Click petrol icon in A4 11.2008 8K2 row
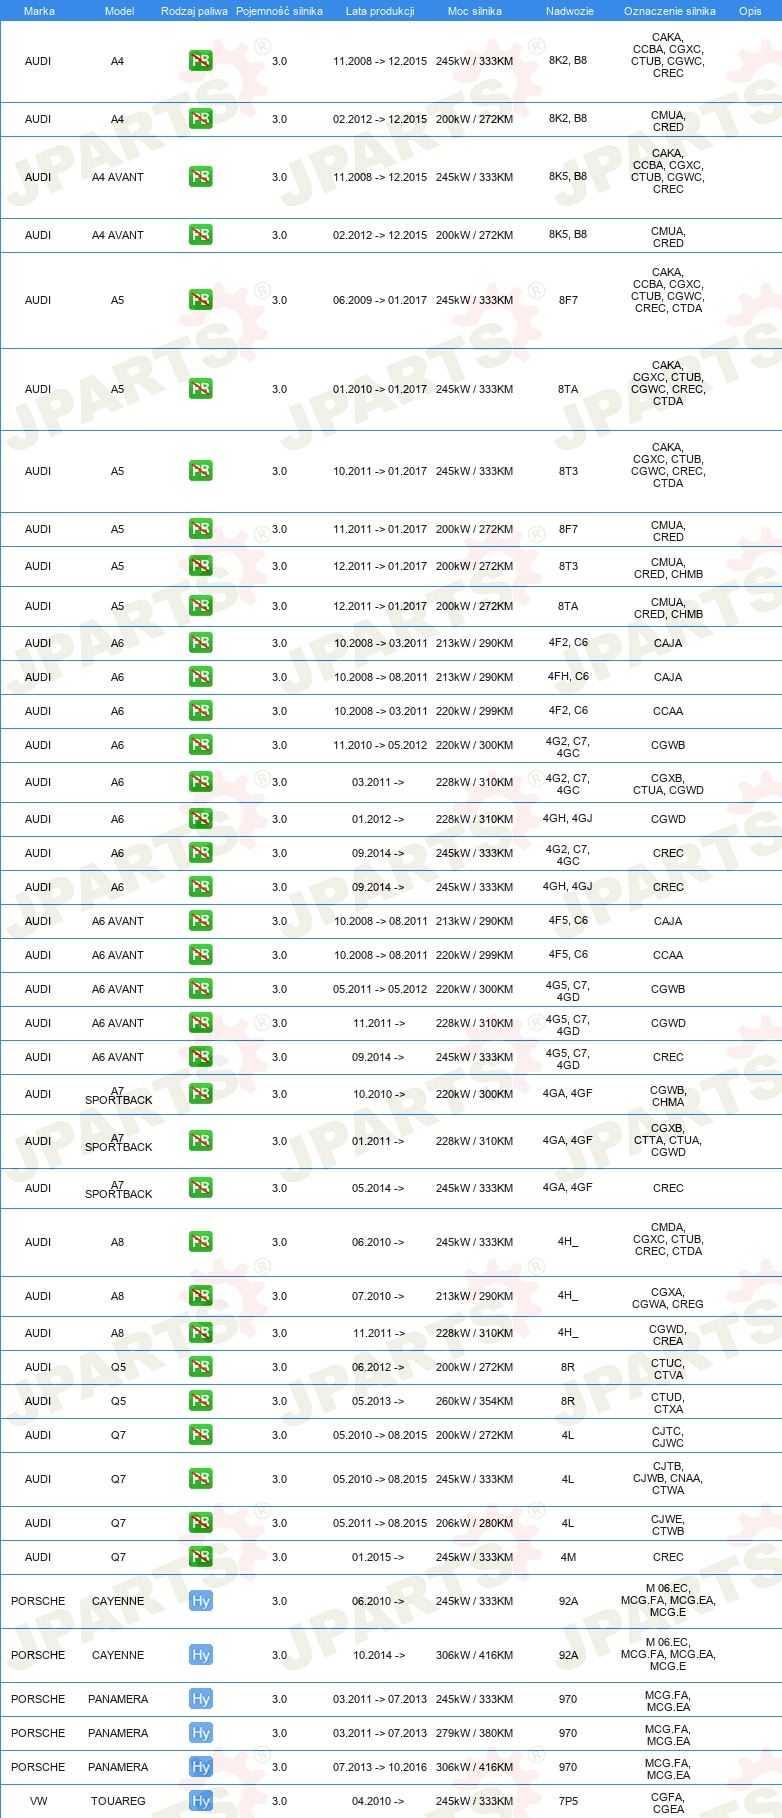 point(201,61)
